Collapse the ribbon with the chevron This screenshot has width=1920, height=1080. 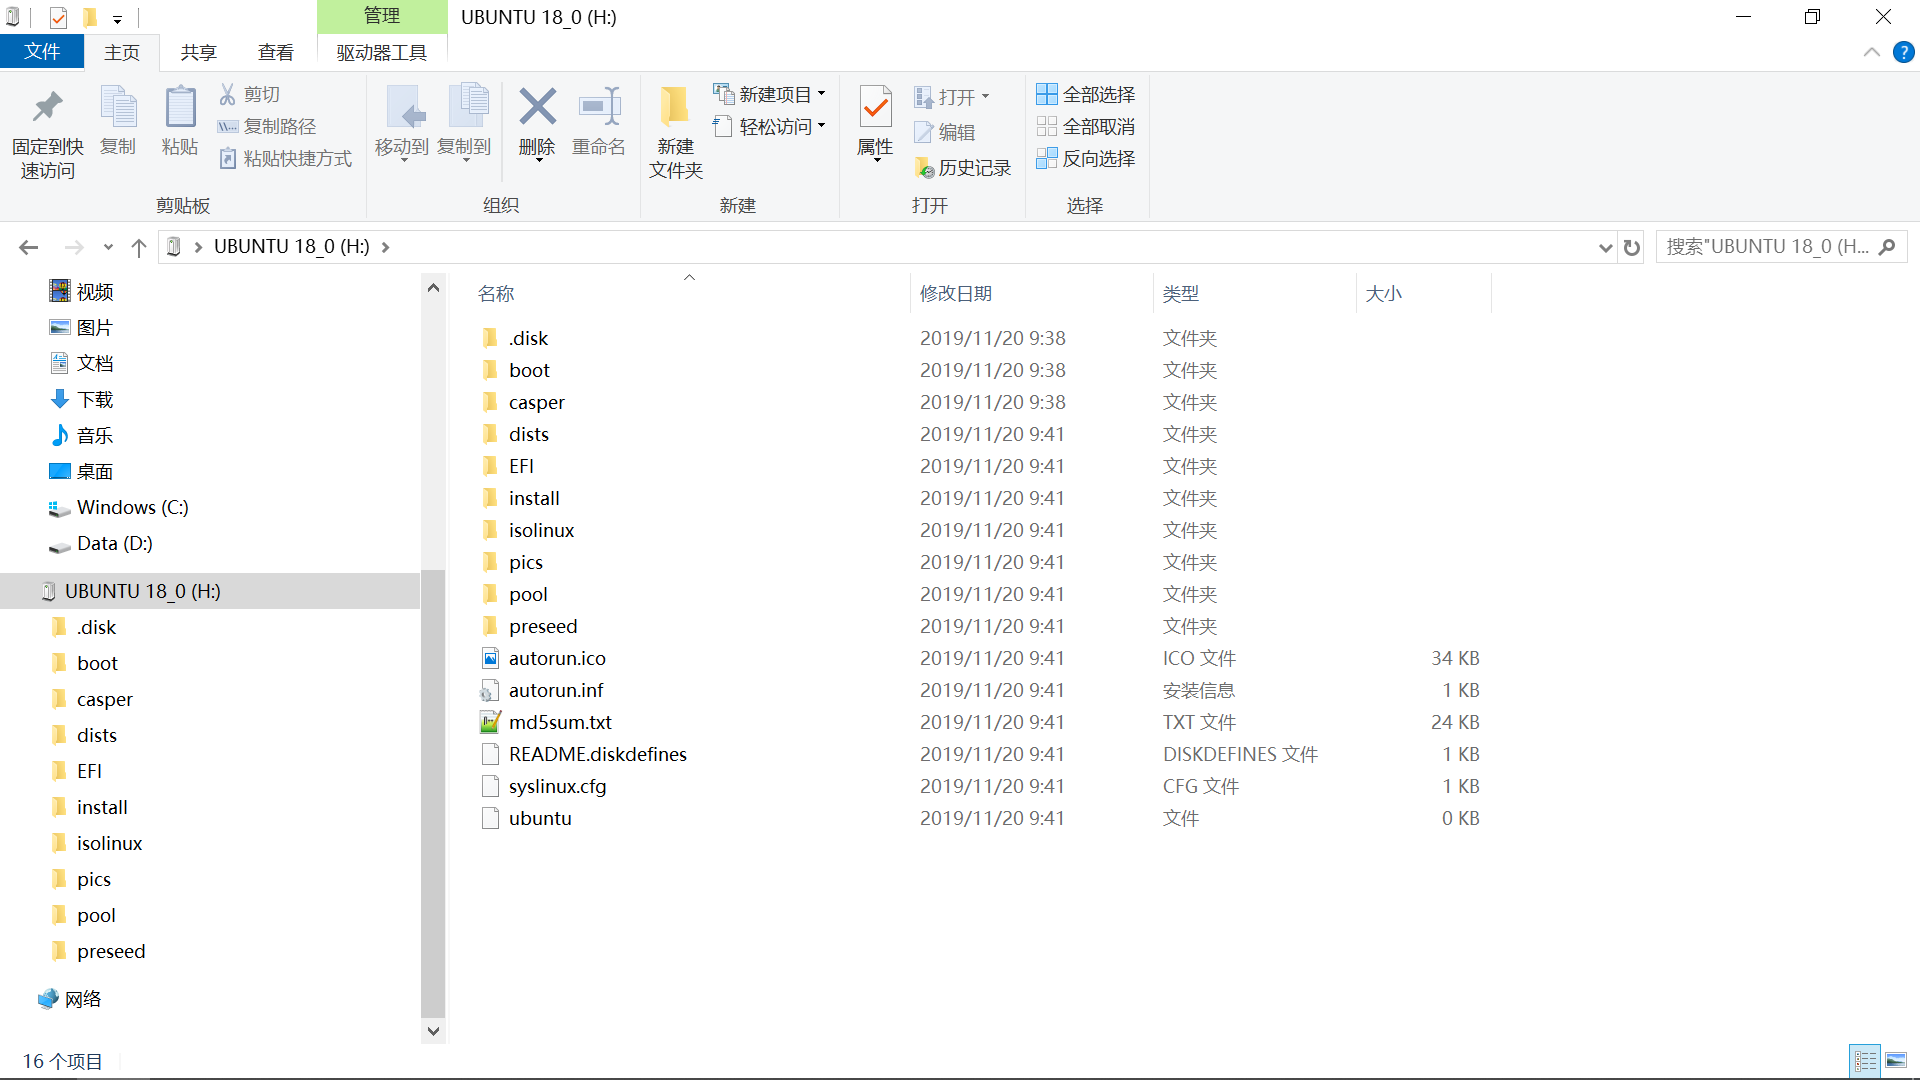coord(1871,53)
